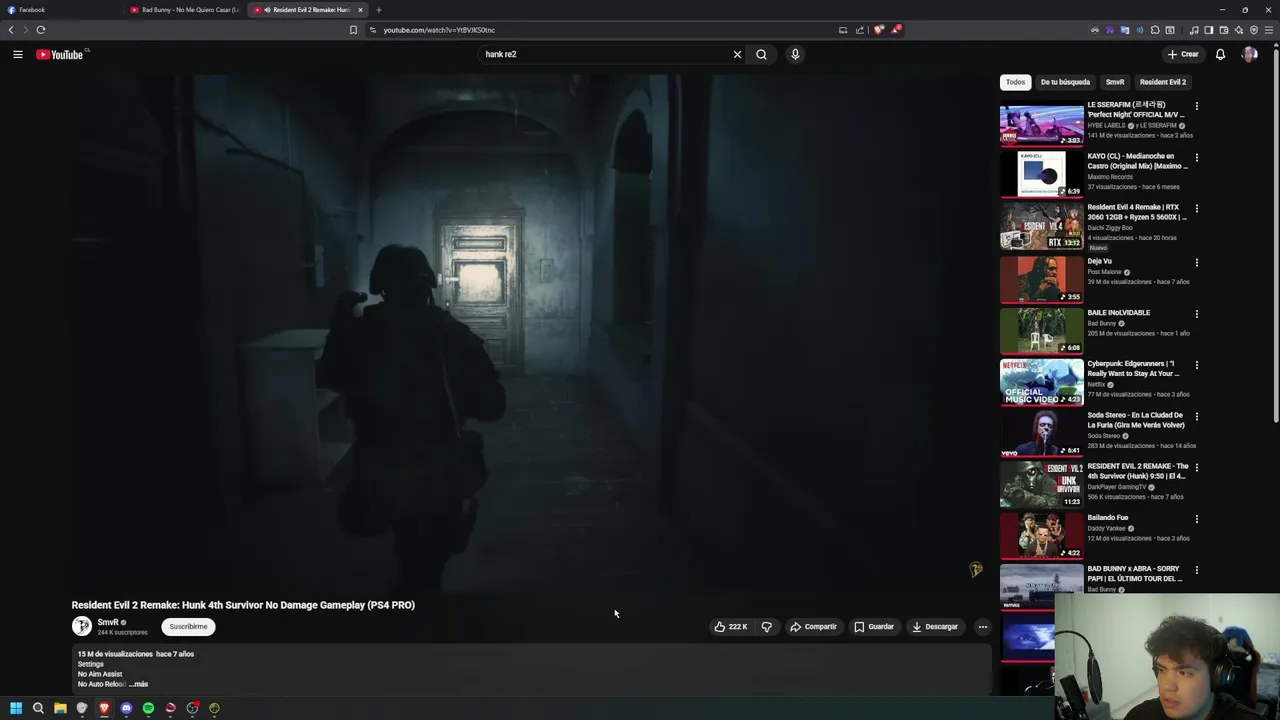Select the Resident Evil 2 chip
Screen dimensions: 1280x720
[1163, 82]
